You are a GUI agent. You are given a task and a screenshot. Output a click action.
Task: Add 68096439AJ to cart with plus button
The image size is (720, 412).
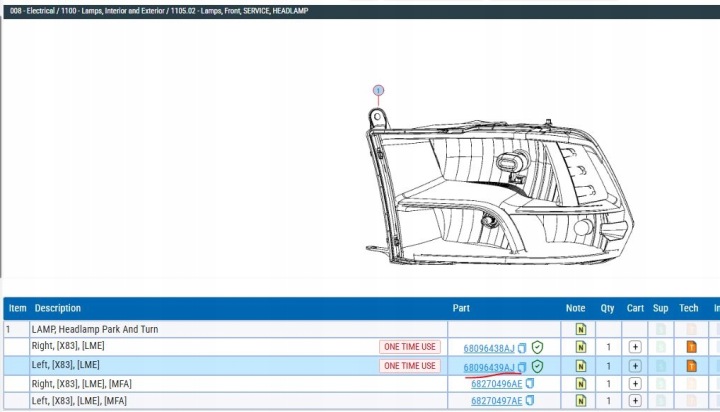635,366
